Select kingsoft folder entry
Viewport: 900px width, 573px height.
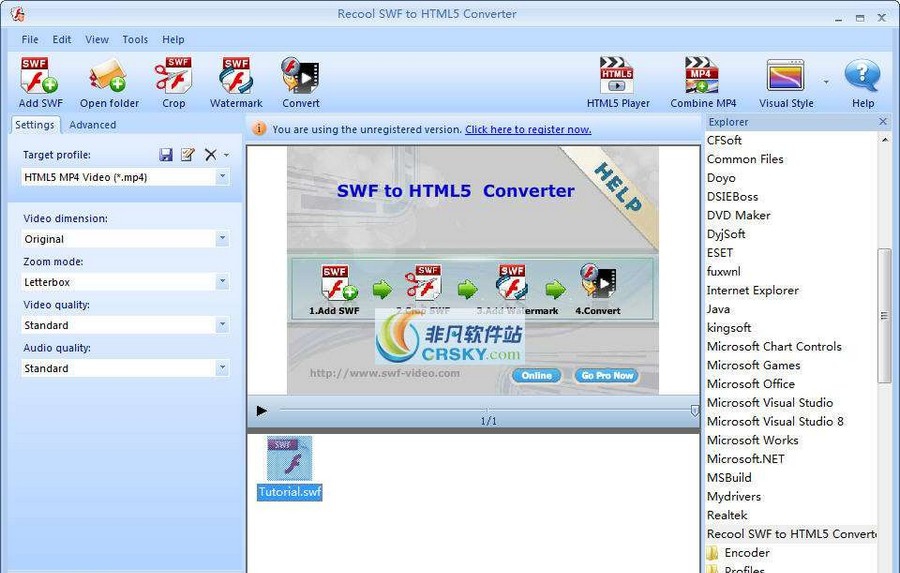point(728,328)
